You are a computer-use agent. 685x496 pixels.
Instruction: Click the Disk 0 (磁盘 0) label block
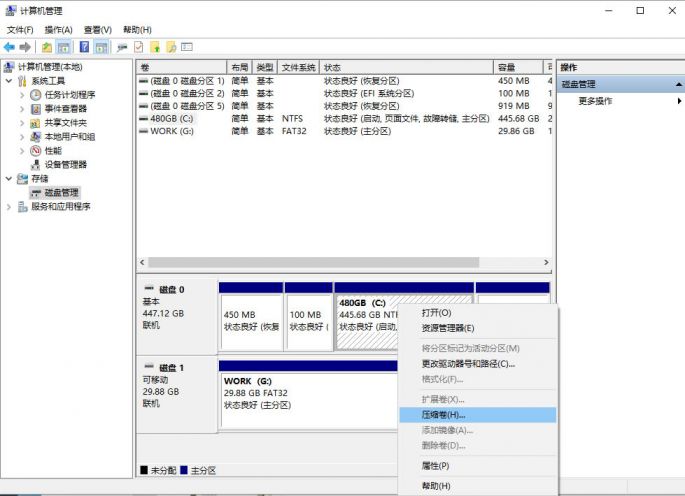pos(177,316)
